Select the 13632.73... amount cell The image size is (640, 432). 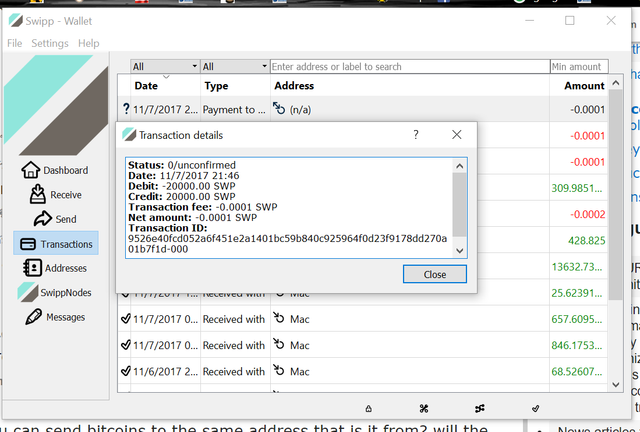pyautogui.click(x=578, y=267)
